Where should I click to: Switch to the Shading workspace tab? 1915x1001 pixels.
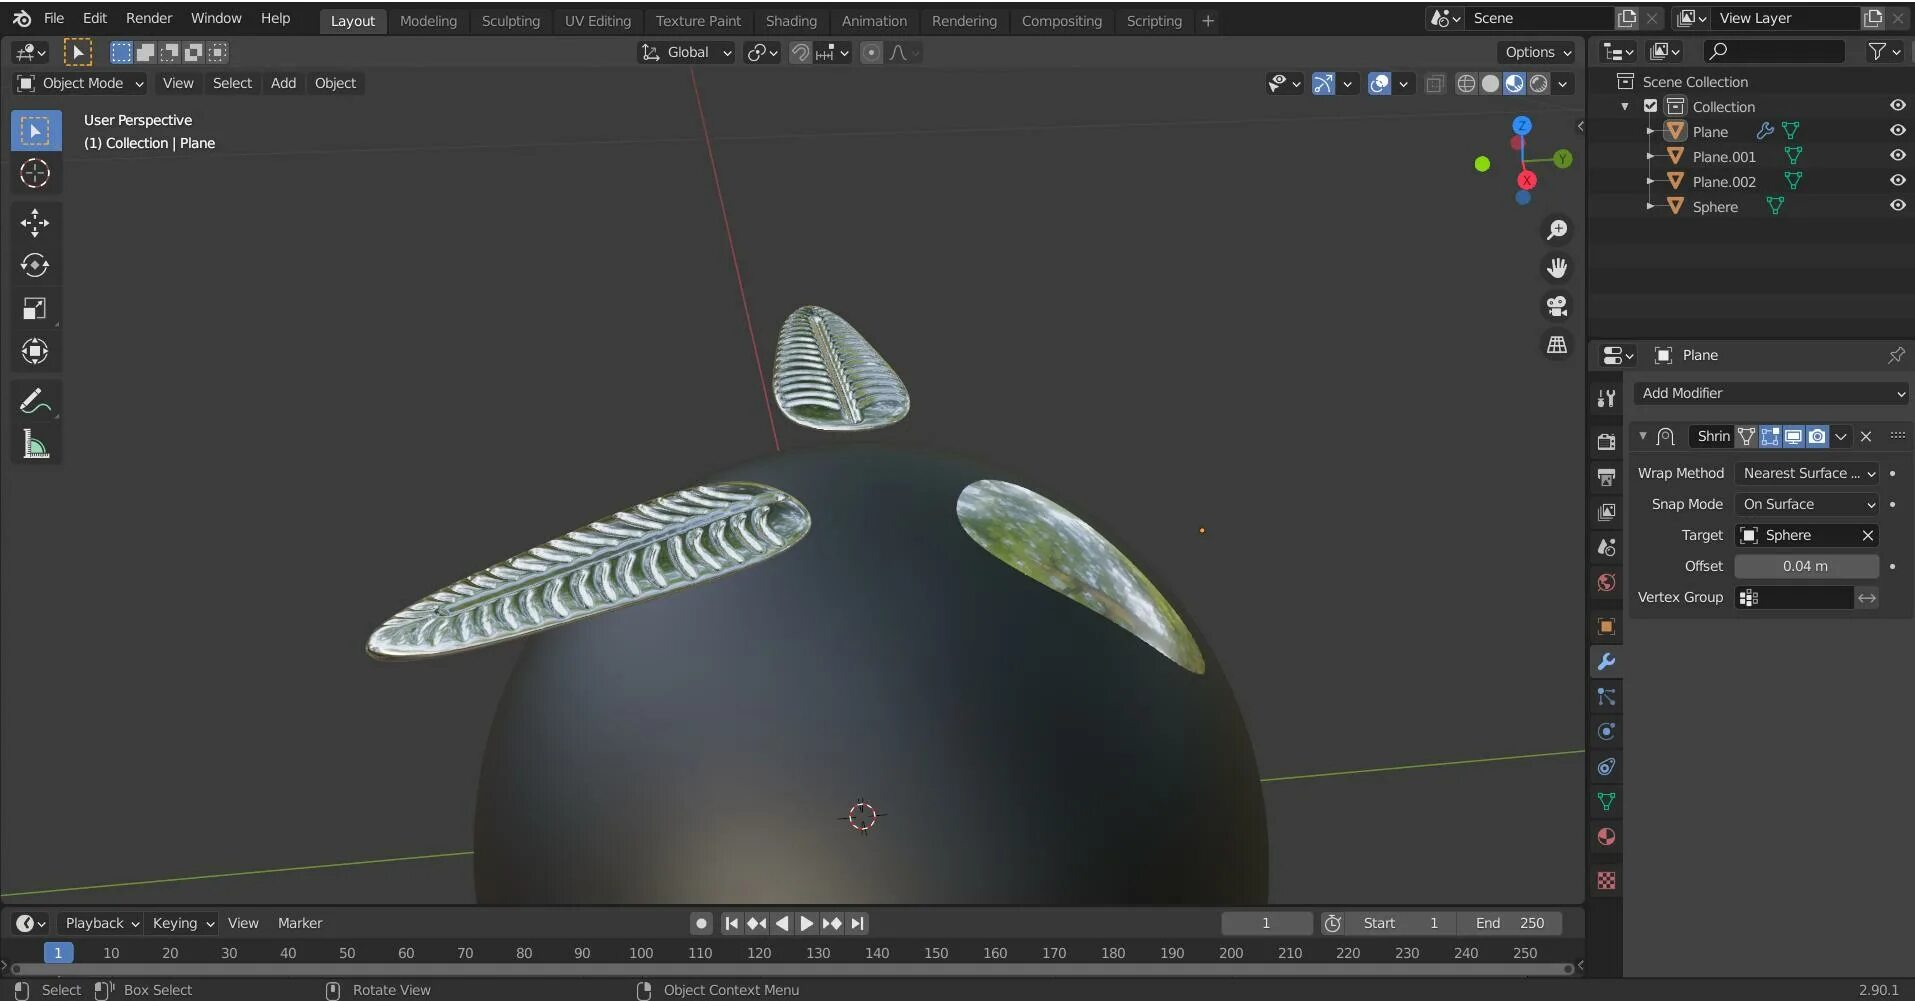pyautogui.click(x=791, y=20)
